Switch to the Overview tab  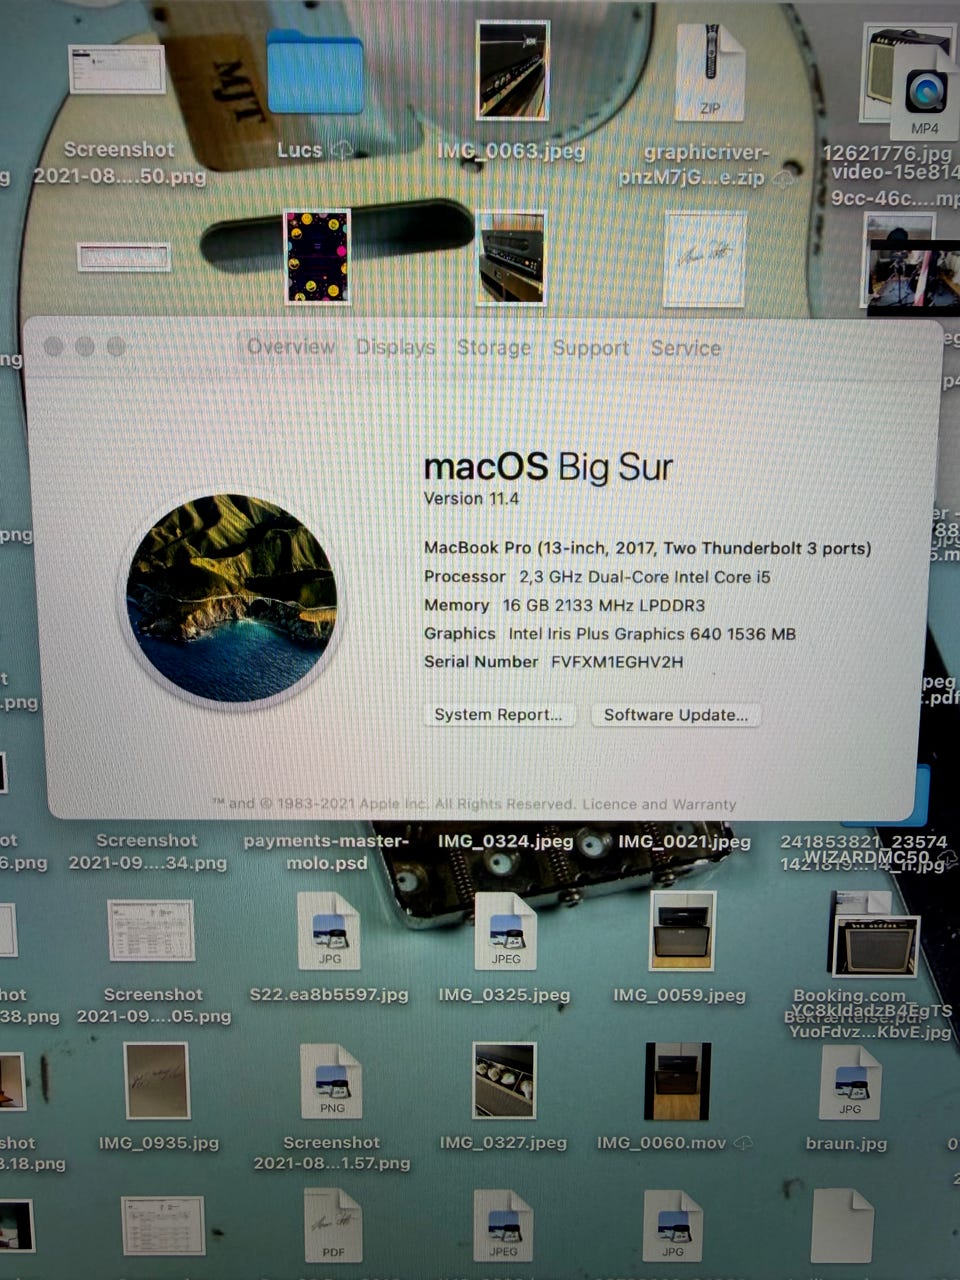click(291, 347)
